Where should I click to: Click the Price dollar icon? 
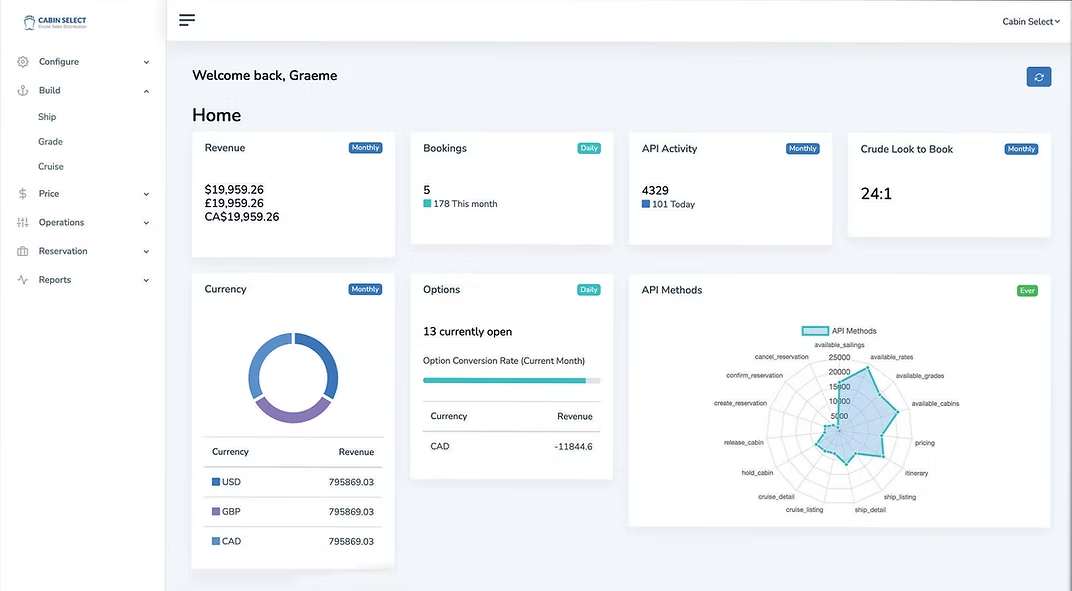coord(22,193)
